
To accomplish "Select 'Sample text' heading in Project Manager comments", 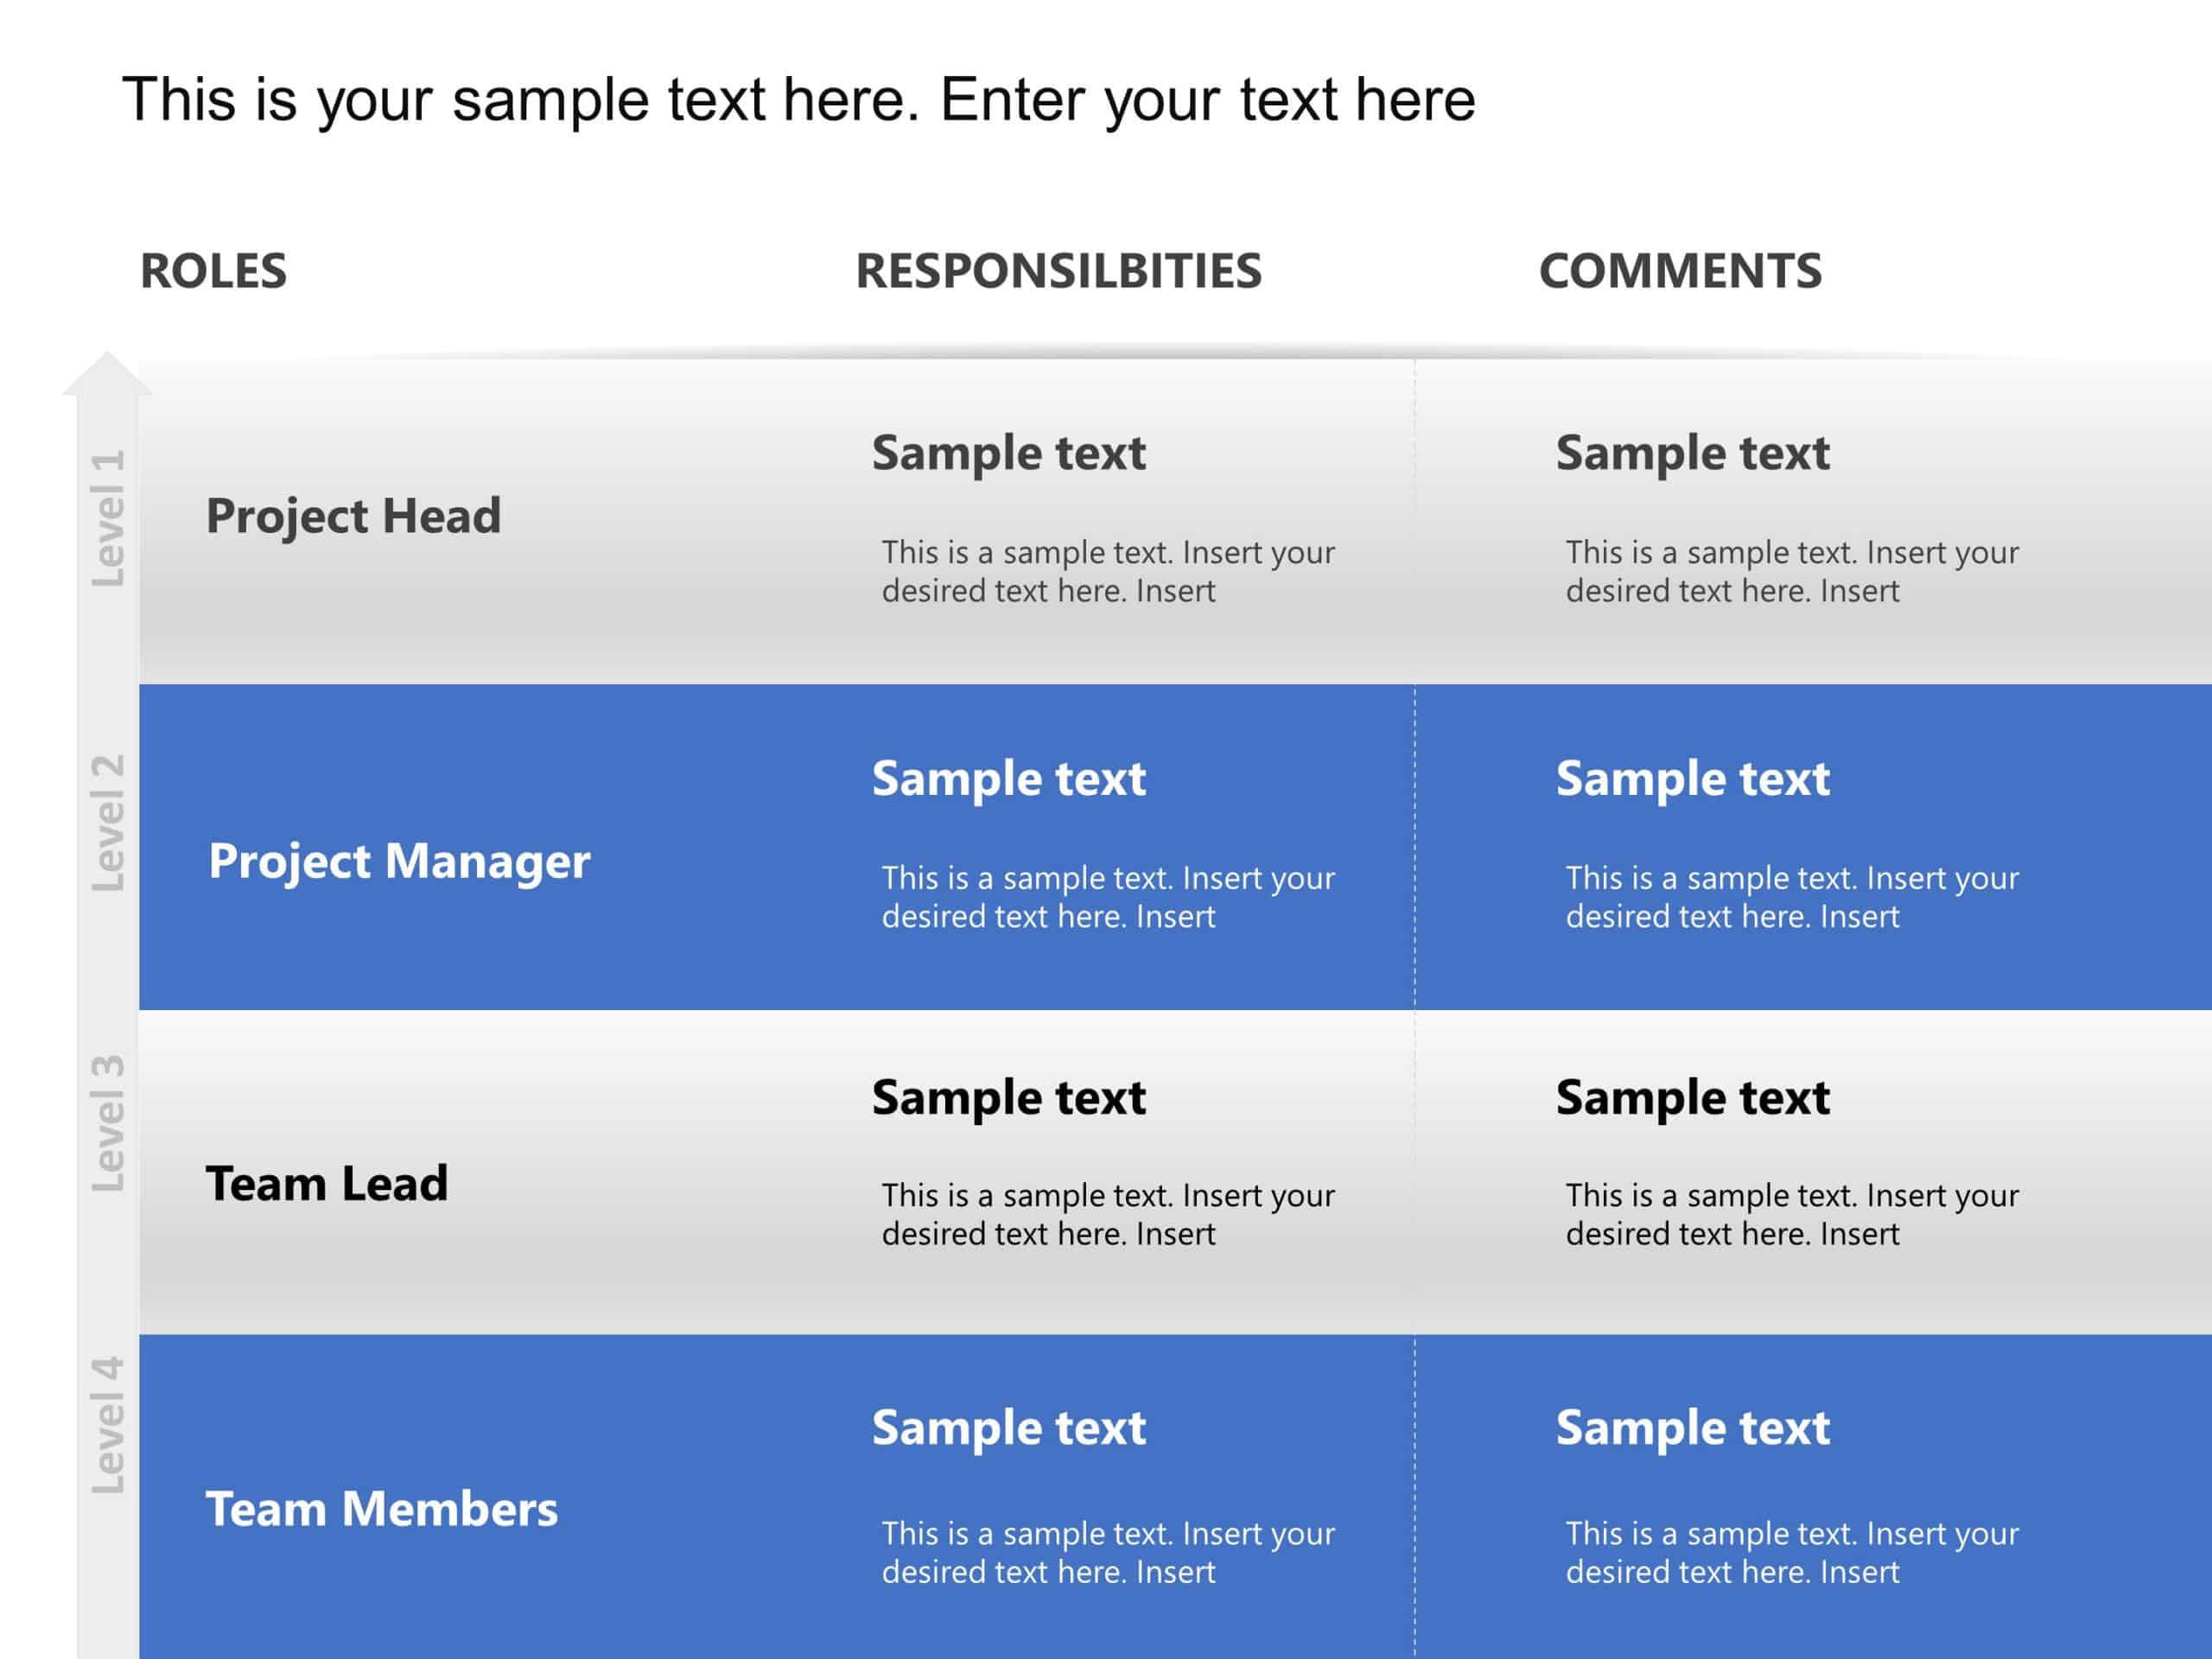I will [1692, 779].
